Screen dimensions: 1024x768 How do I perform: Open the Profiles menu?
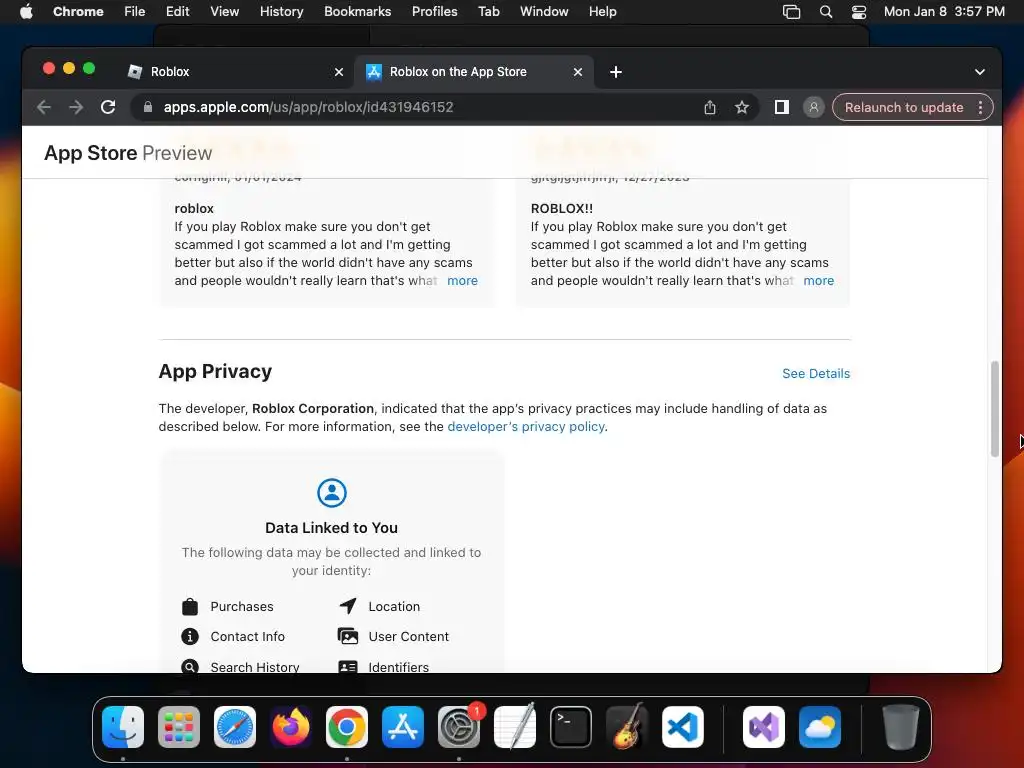434,12
